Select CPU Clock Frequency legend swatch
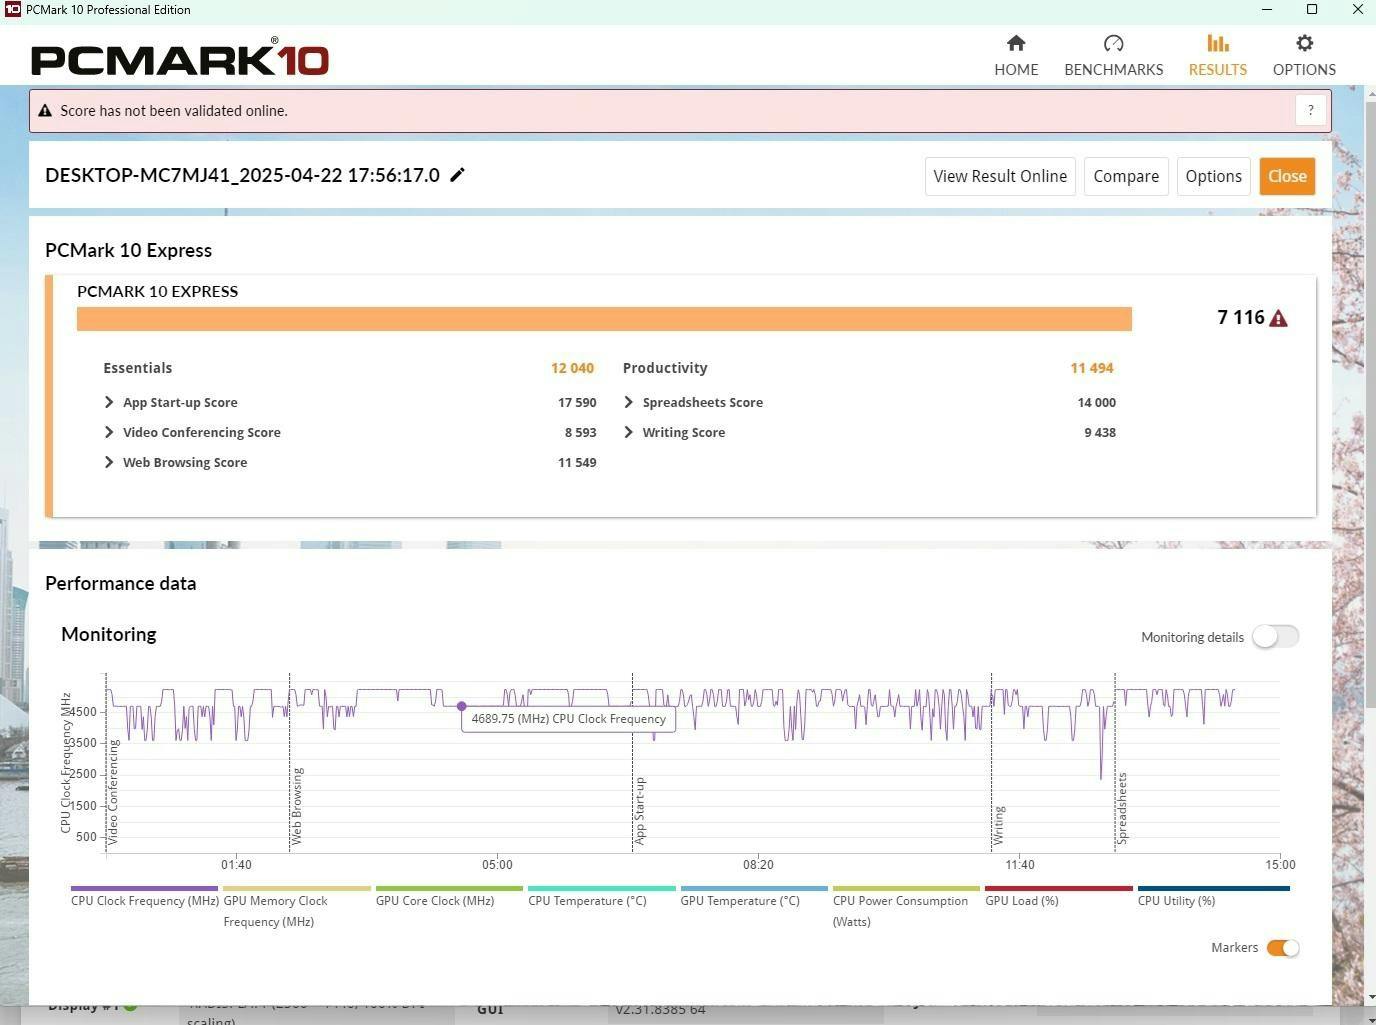The height and width of the screenshot is (1025, 1376). point(144,888)
